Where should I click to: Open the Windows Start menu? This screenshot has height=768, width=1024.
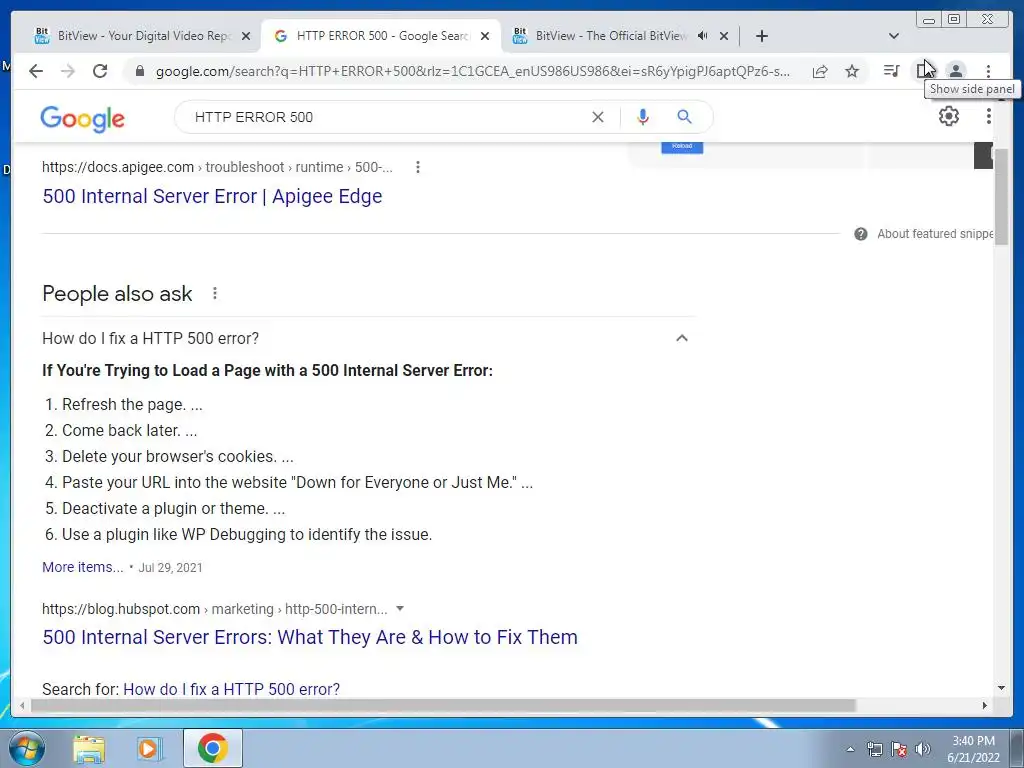pos(26,748)
